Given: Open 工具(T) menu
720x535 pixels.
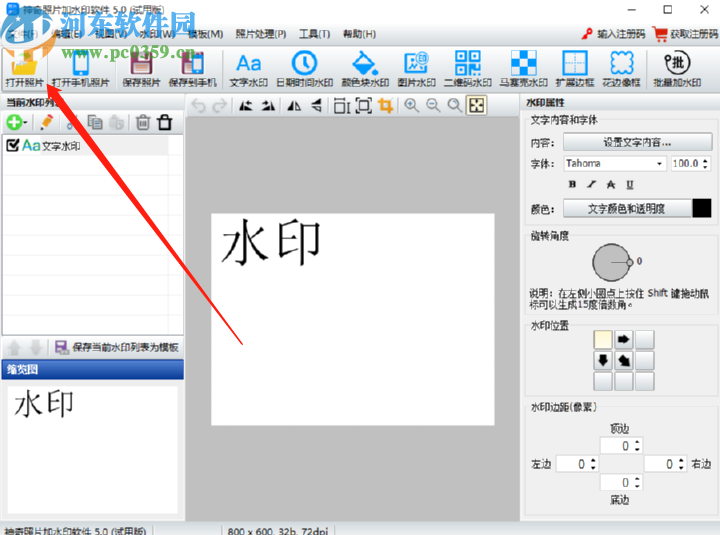Looking at the screenshot, I should pyautogui.click(x=315, y=34).
